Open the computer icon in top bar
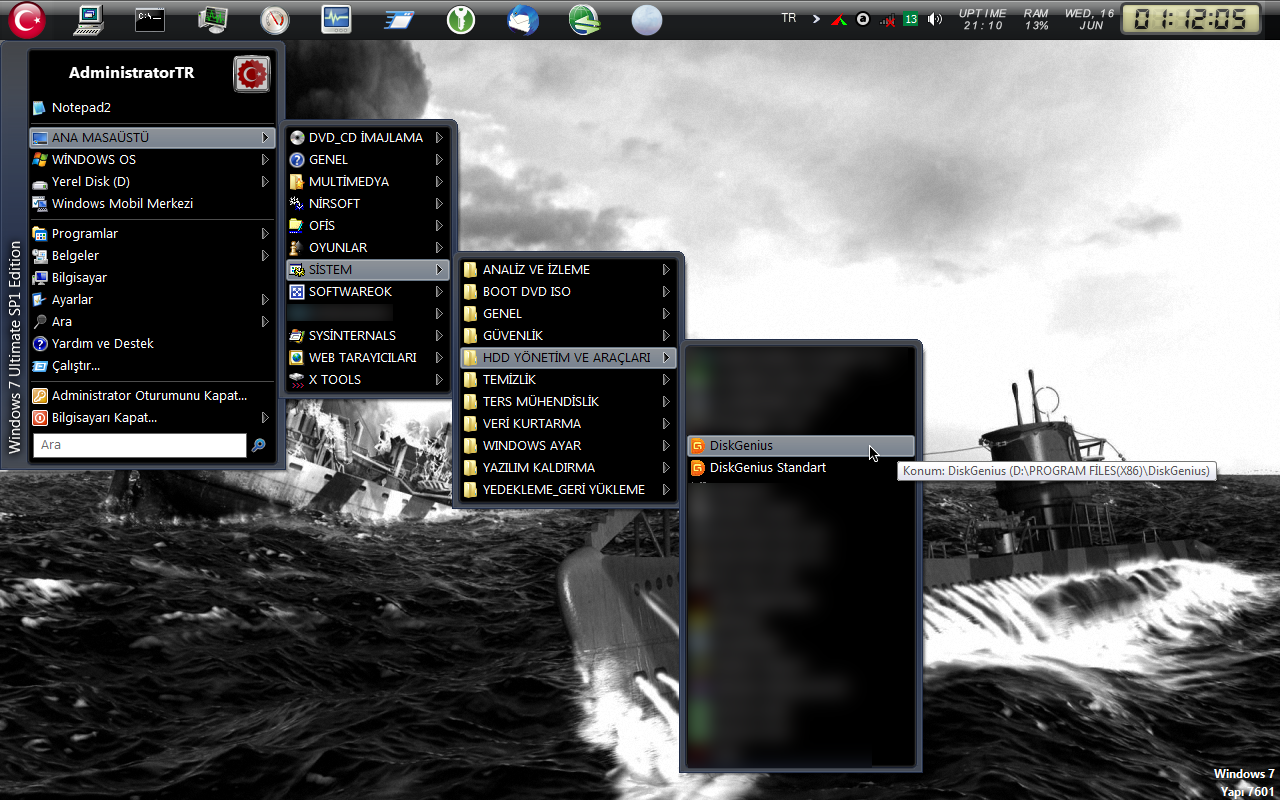The image size is (1280, 800). click(x=89, y=19)
